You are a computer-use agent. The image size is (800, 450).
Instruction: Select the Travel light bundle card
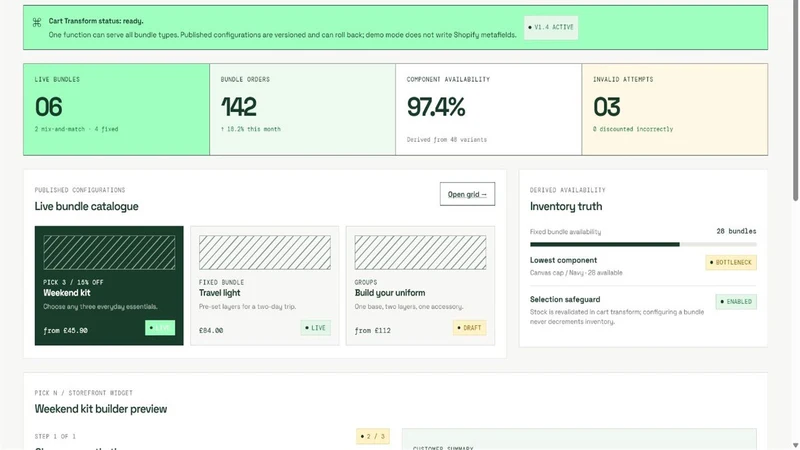[265, 286]
